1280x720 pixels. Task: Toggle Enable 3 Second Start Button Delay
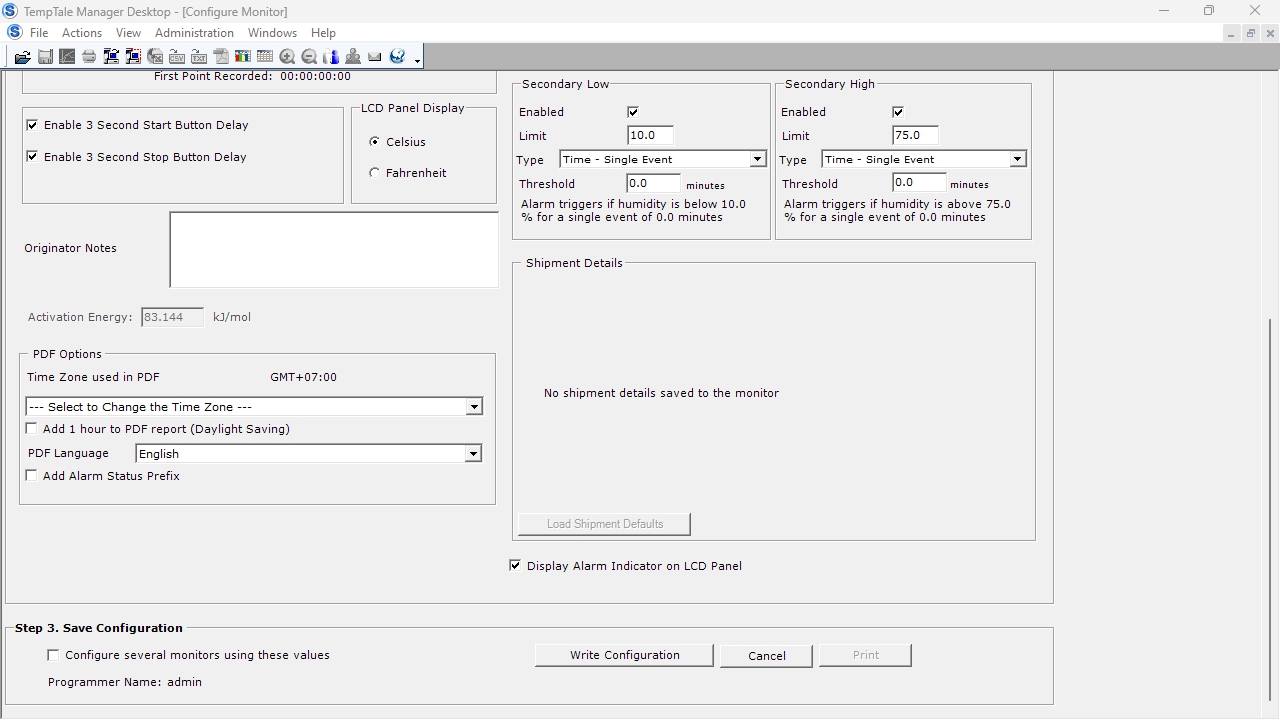coord(32,125)
